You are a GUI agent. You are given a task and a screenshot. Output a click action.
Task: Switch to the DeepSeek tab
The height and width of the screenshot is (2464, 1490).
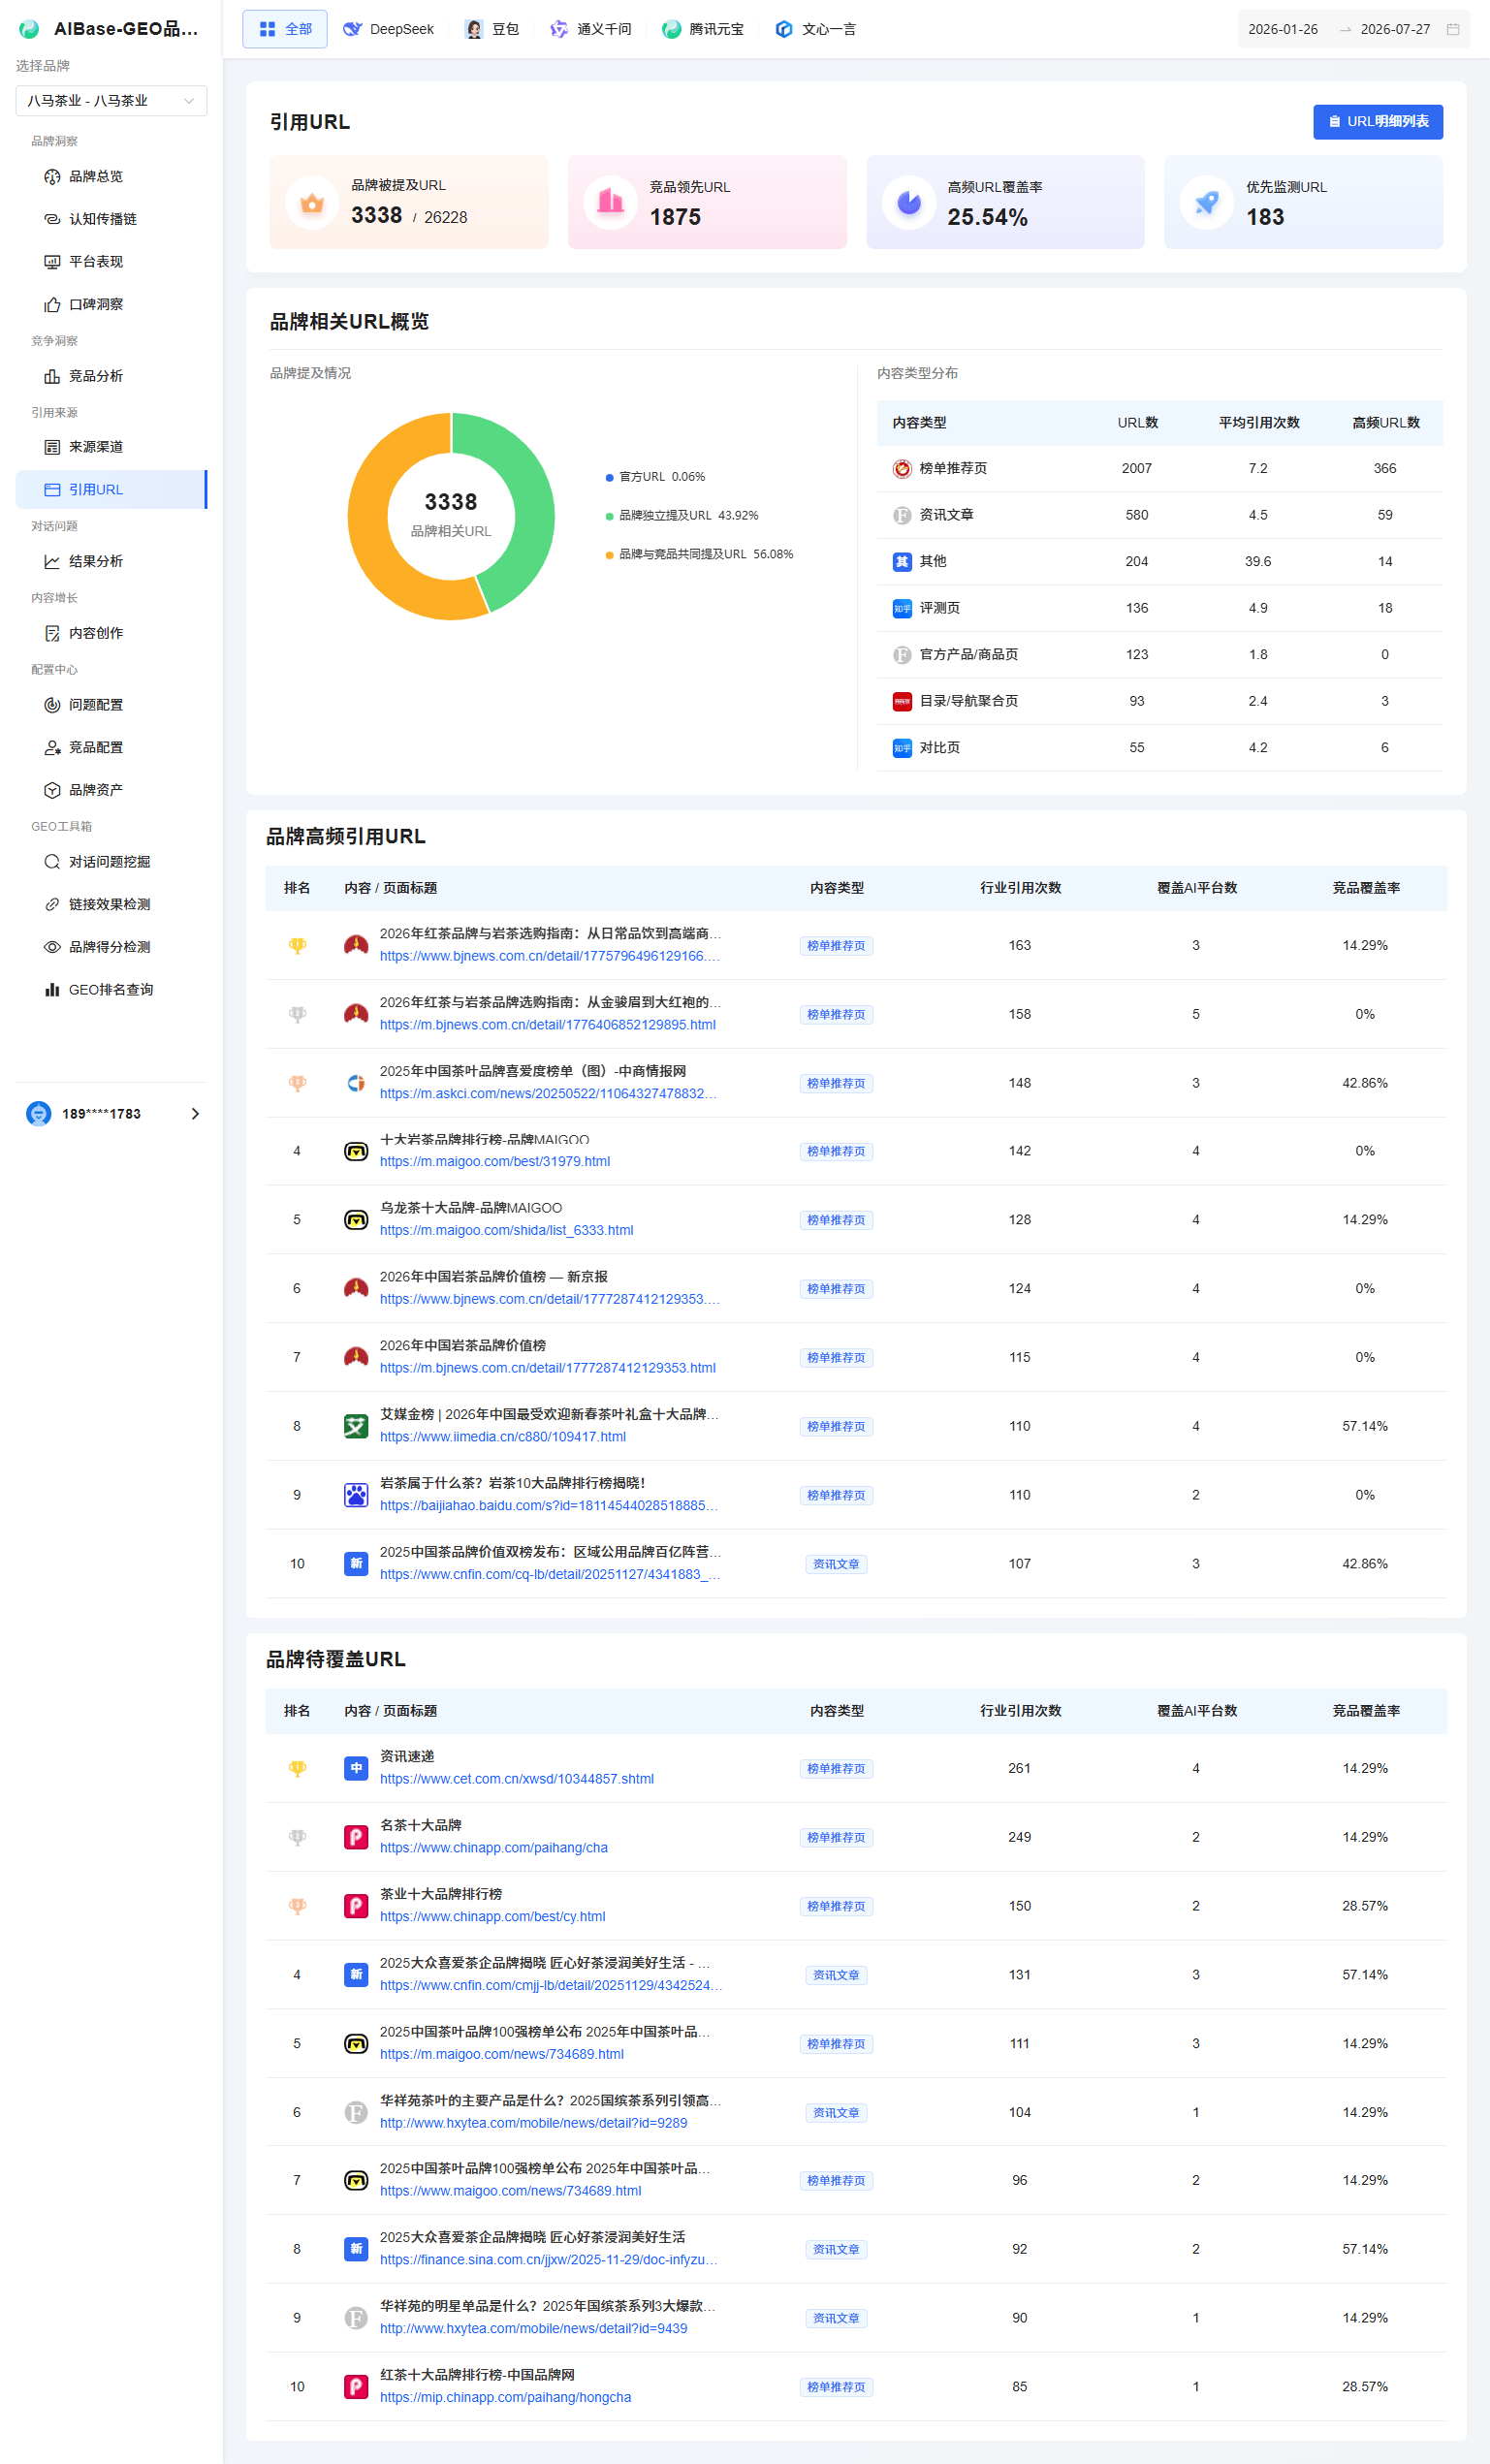388,29
